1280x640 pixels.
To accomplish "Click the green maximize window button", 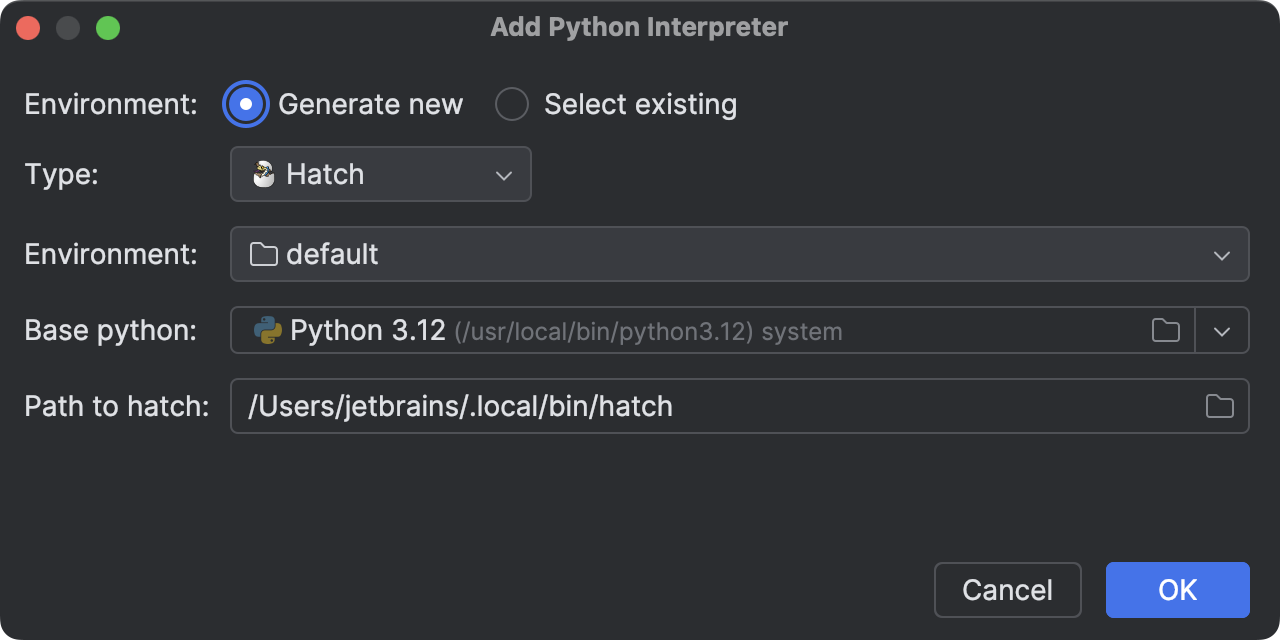I will click(x=108, y=28).
